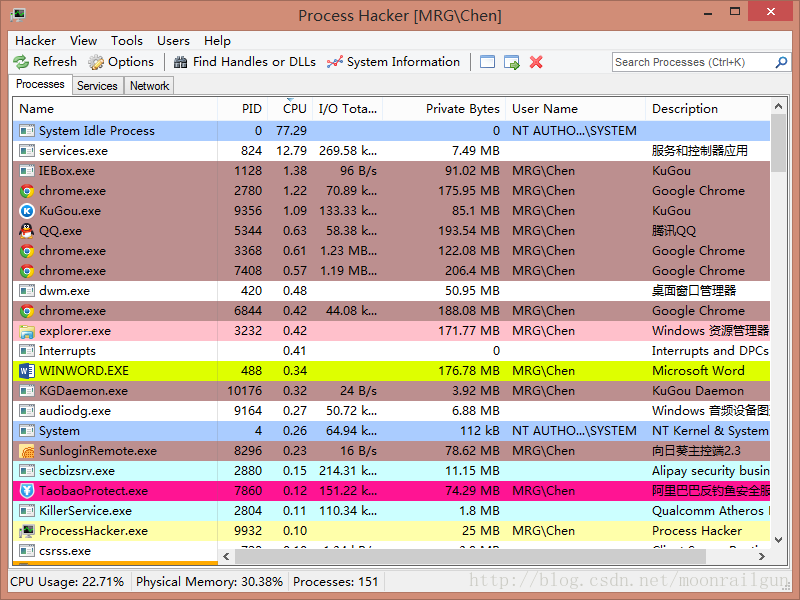Click the horizontal scrollbar right arrow

762,556
